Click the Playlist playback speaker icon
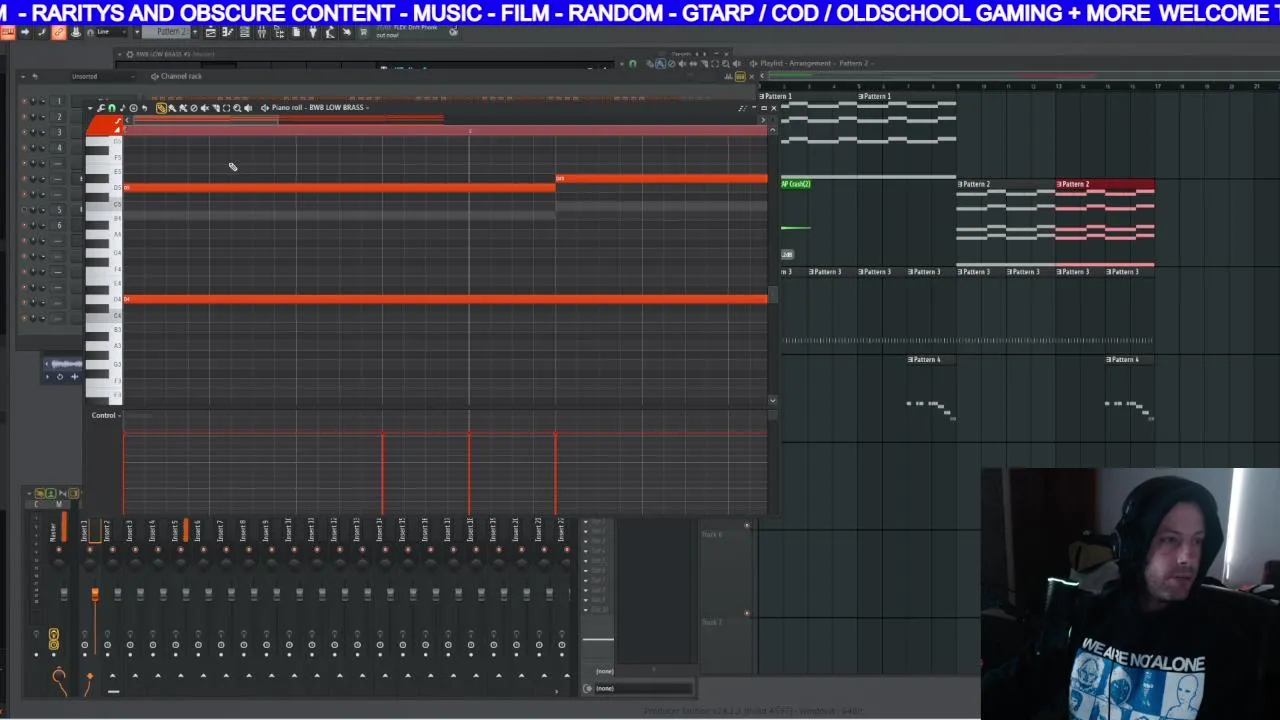1280x720 pixels. pos(737,63)
